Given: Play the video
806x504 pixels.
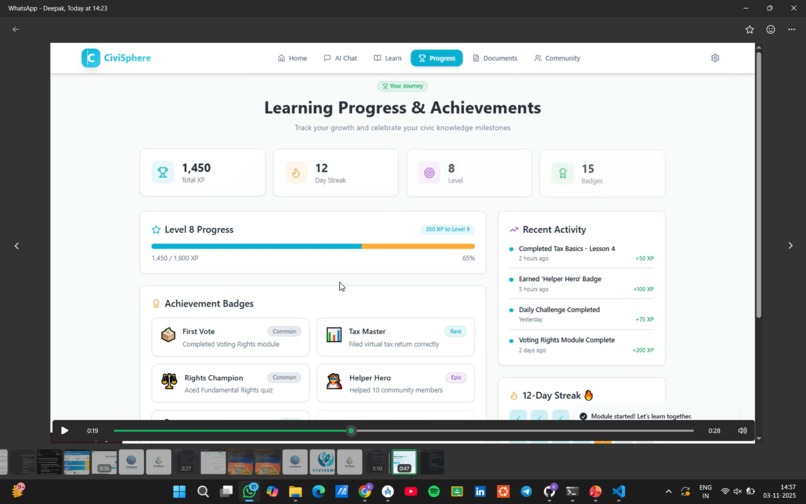Looking at the screenshot, I should [x=64, y=430].
